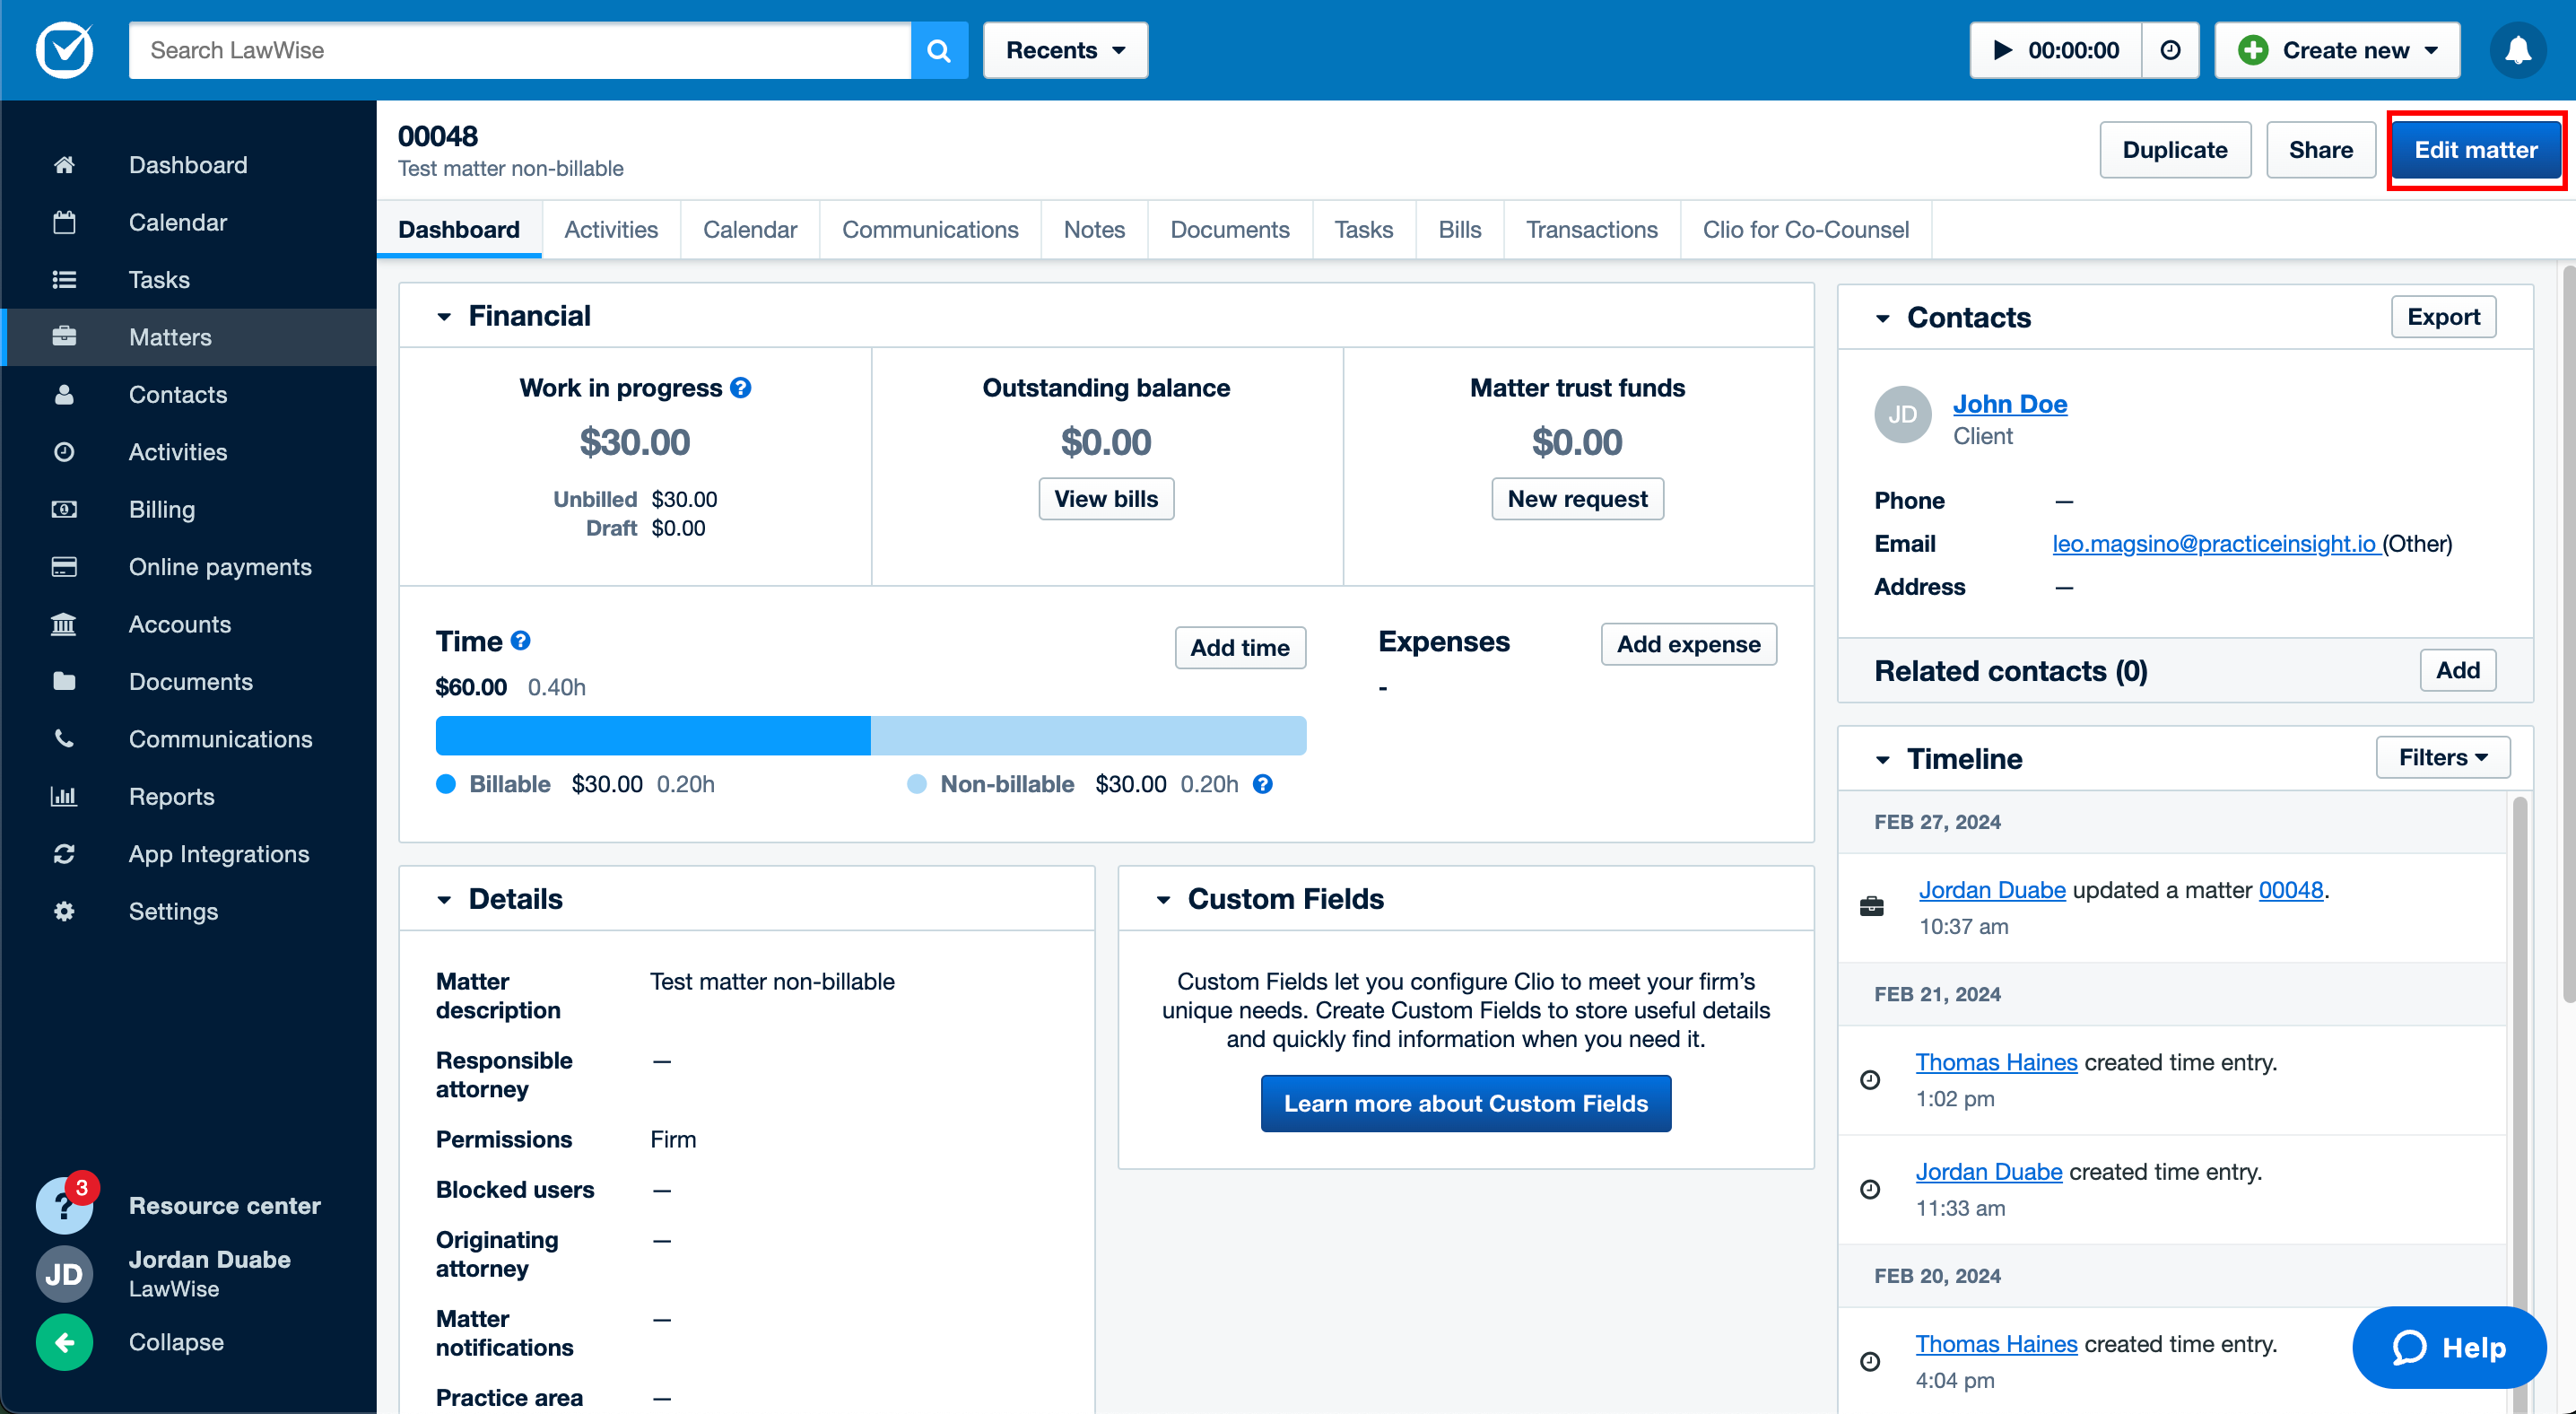Screen dimensions: 2576x1414
Task: Click Learn more about Custom Fields
Action: pyautogui.click(x=1465, y=1103)
